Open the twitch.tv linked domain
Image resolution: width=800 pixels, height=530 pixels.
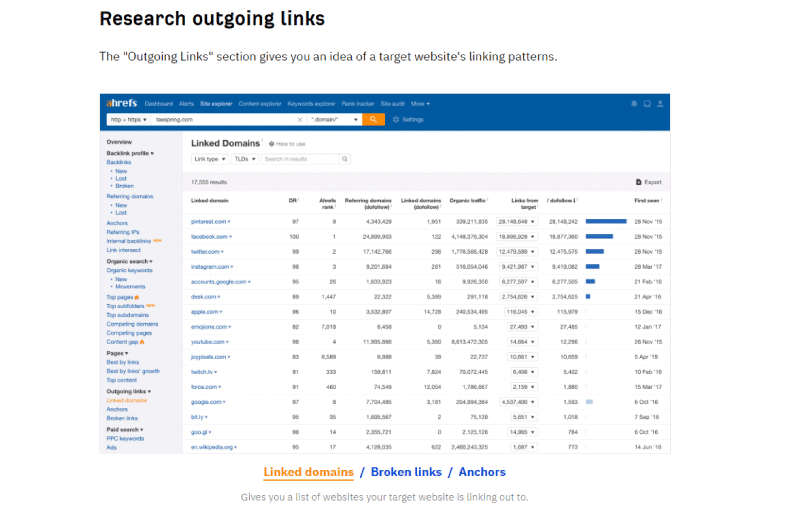(x=202, y=372)
